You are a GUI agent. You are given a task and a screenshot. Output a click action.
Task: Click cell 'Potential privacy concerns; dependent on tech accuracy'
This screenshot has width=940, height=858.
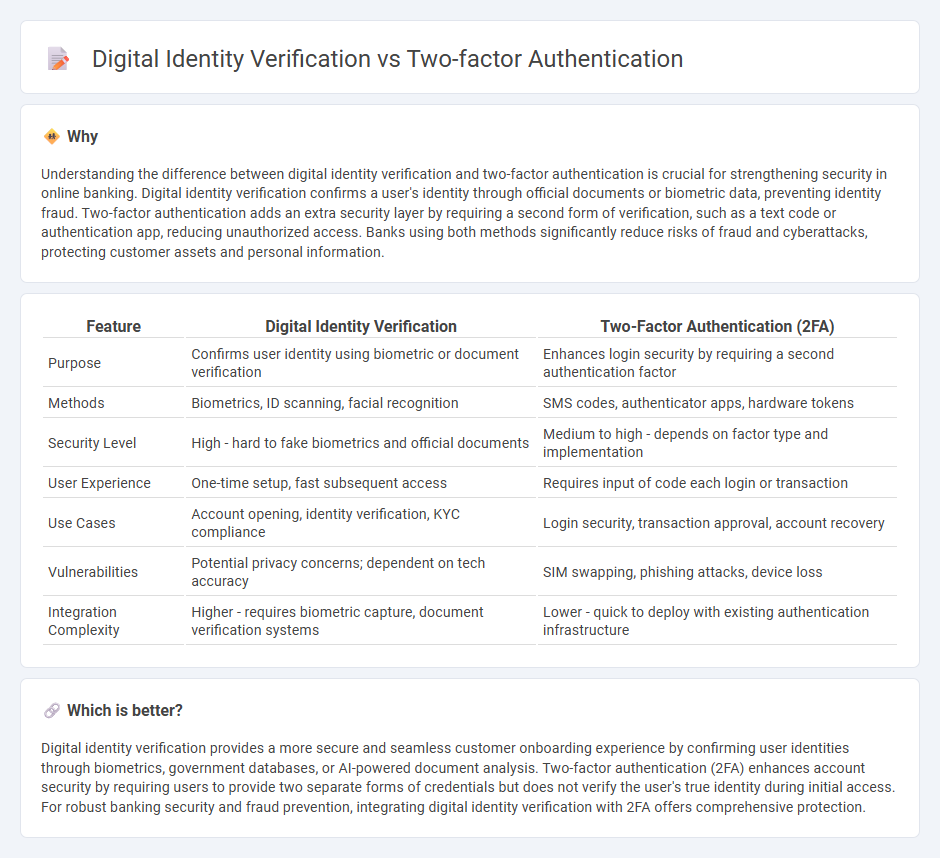pos(361,572)
